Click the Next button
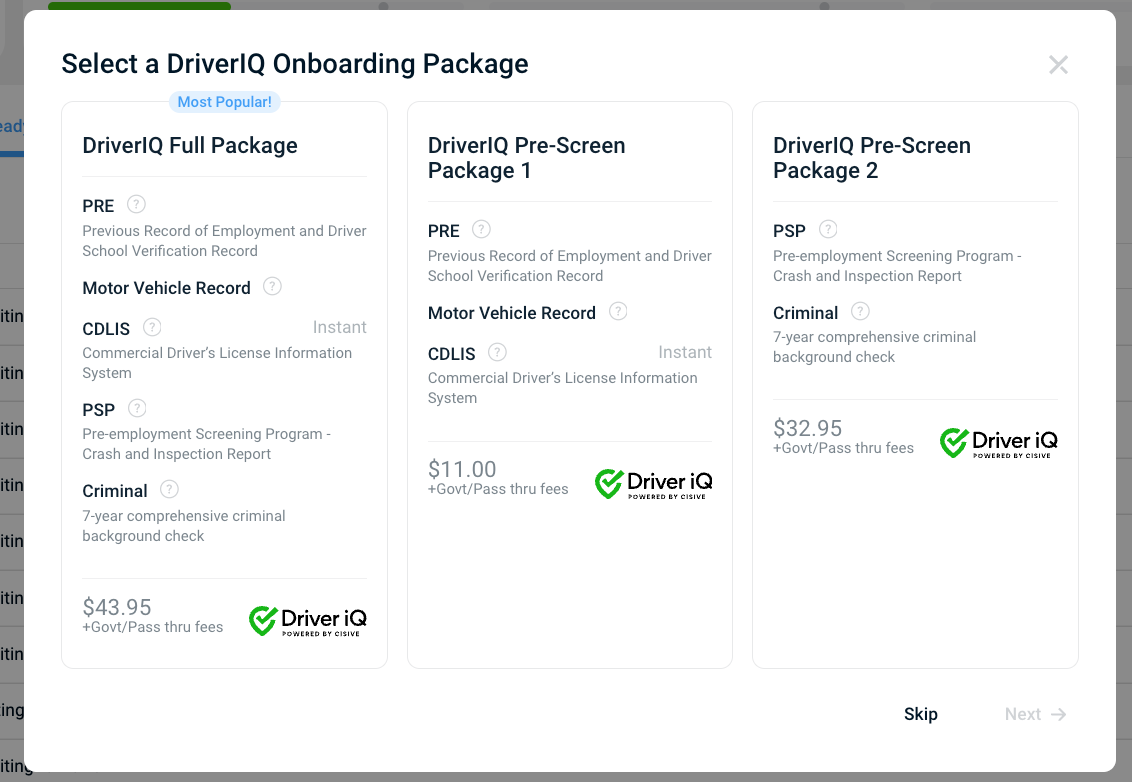The width and height of the screenshot is (1132, 782). click(x=1035, y=714)
